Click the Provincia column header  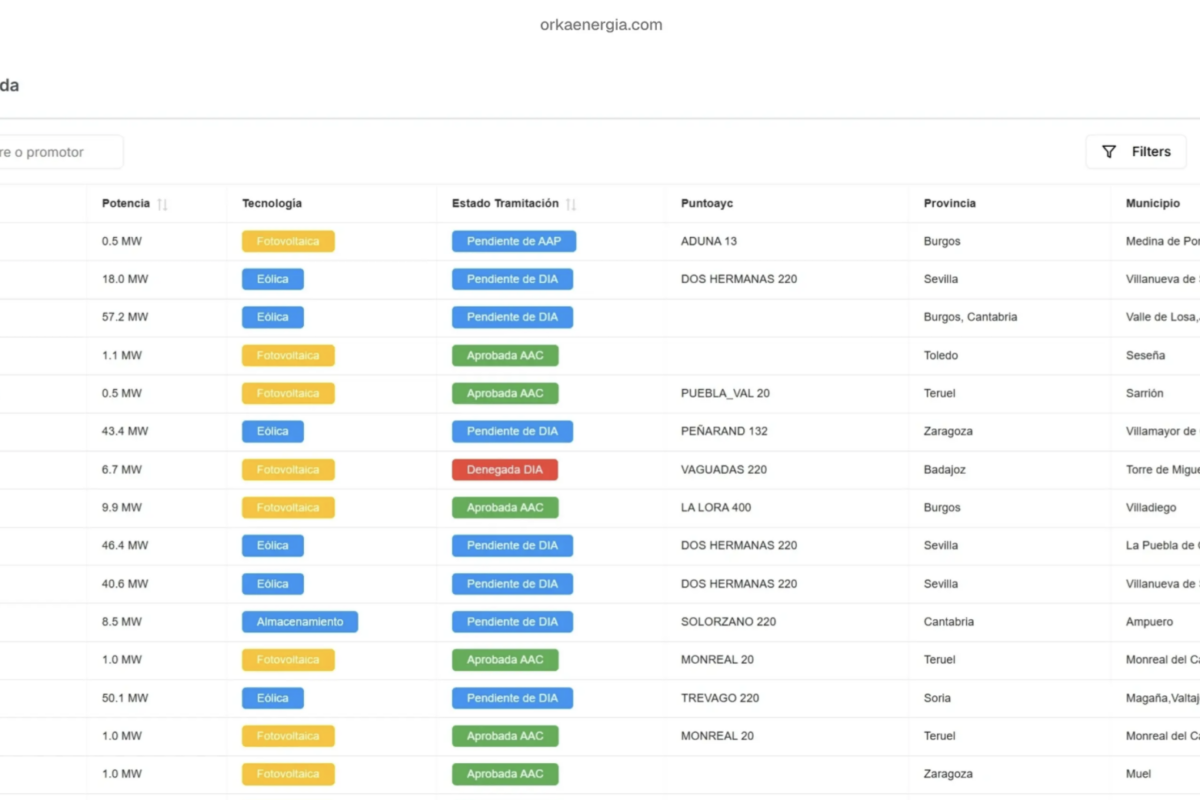coord(950,203)
